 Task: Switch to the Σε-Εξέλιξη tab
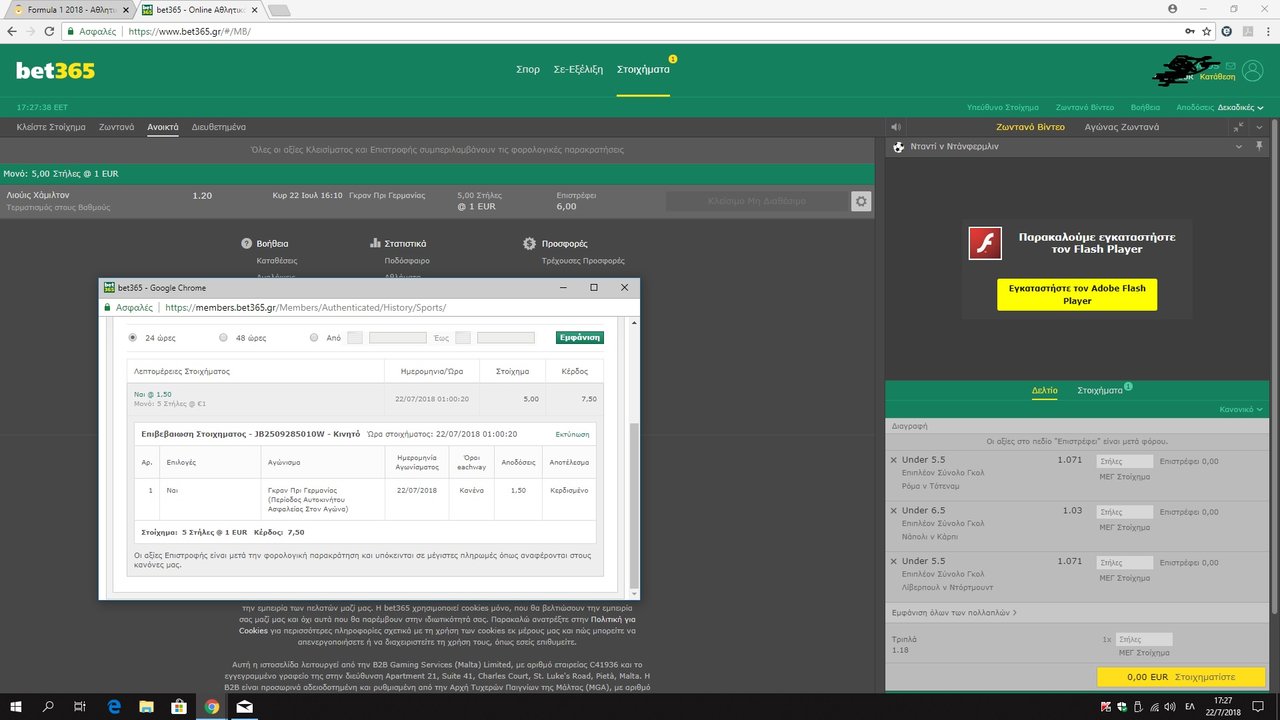pos(578,69)
